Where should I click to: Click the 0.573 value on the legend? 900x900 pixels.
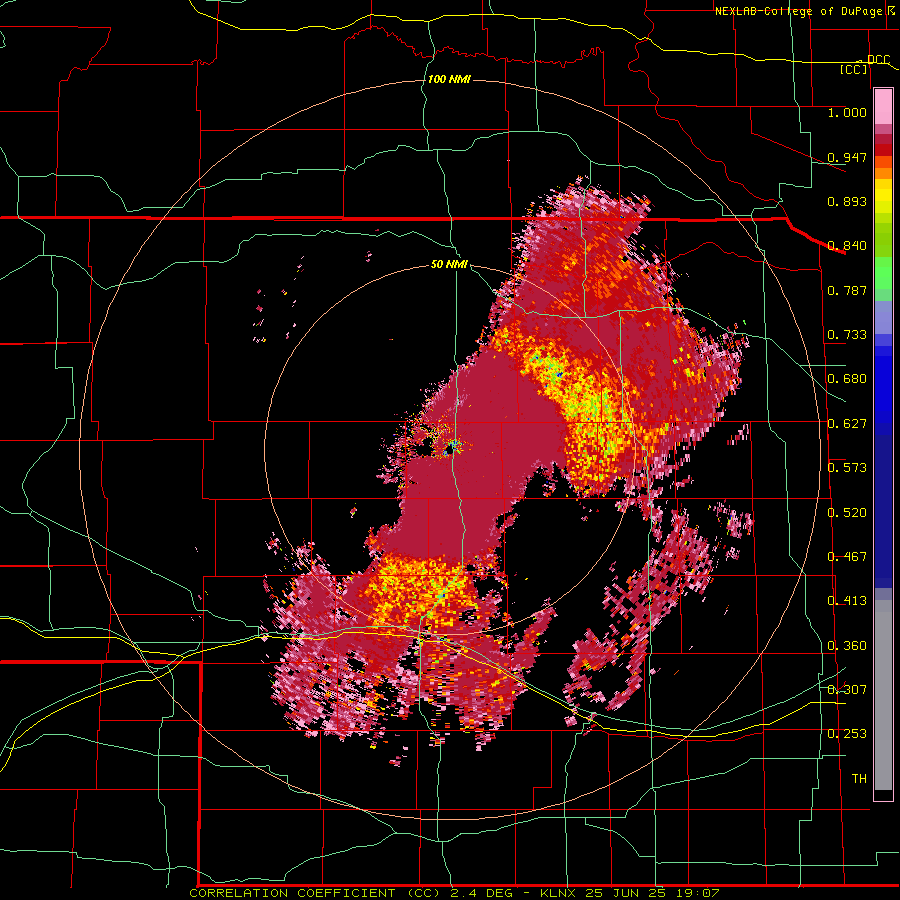pos(847,468)
